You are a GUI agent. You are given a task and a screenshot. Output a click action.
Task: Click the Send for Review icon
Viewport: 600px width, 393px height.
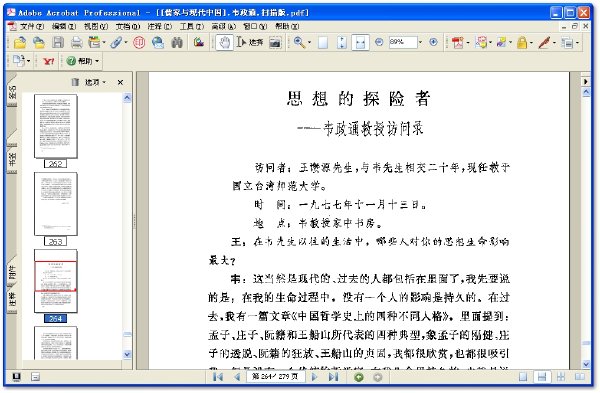(501, 42)
